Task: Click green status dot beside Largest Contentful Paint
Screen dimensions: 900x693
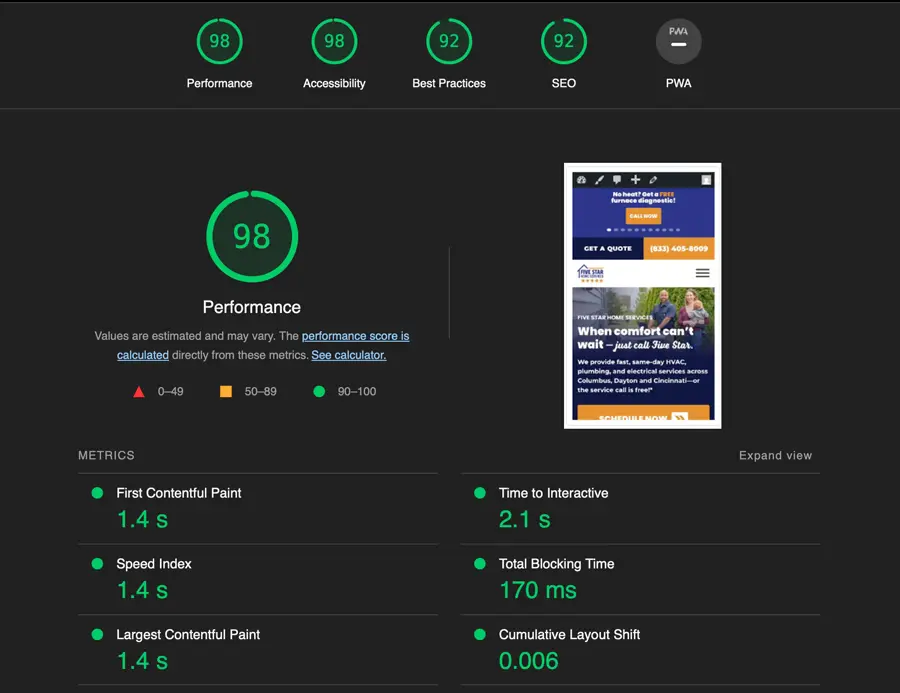Action: point(97,634)
